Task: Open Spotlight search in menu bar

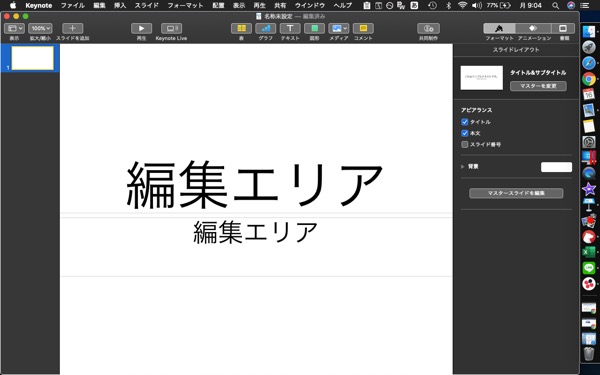Action: pos(555,5)
